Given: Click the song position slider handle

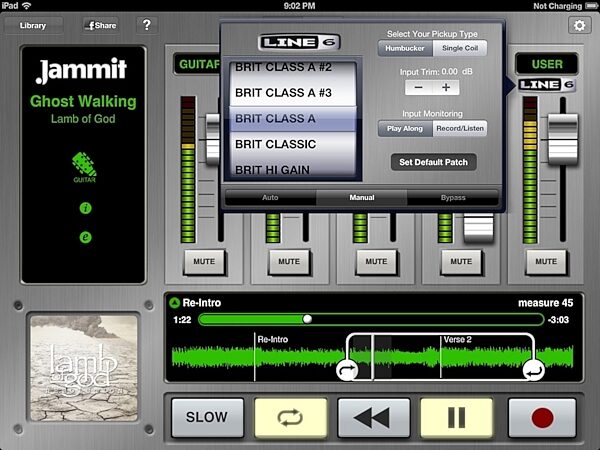Looking at the screenshot, I should pos(307,319).
